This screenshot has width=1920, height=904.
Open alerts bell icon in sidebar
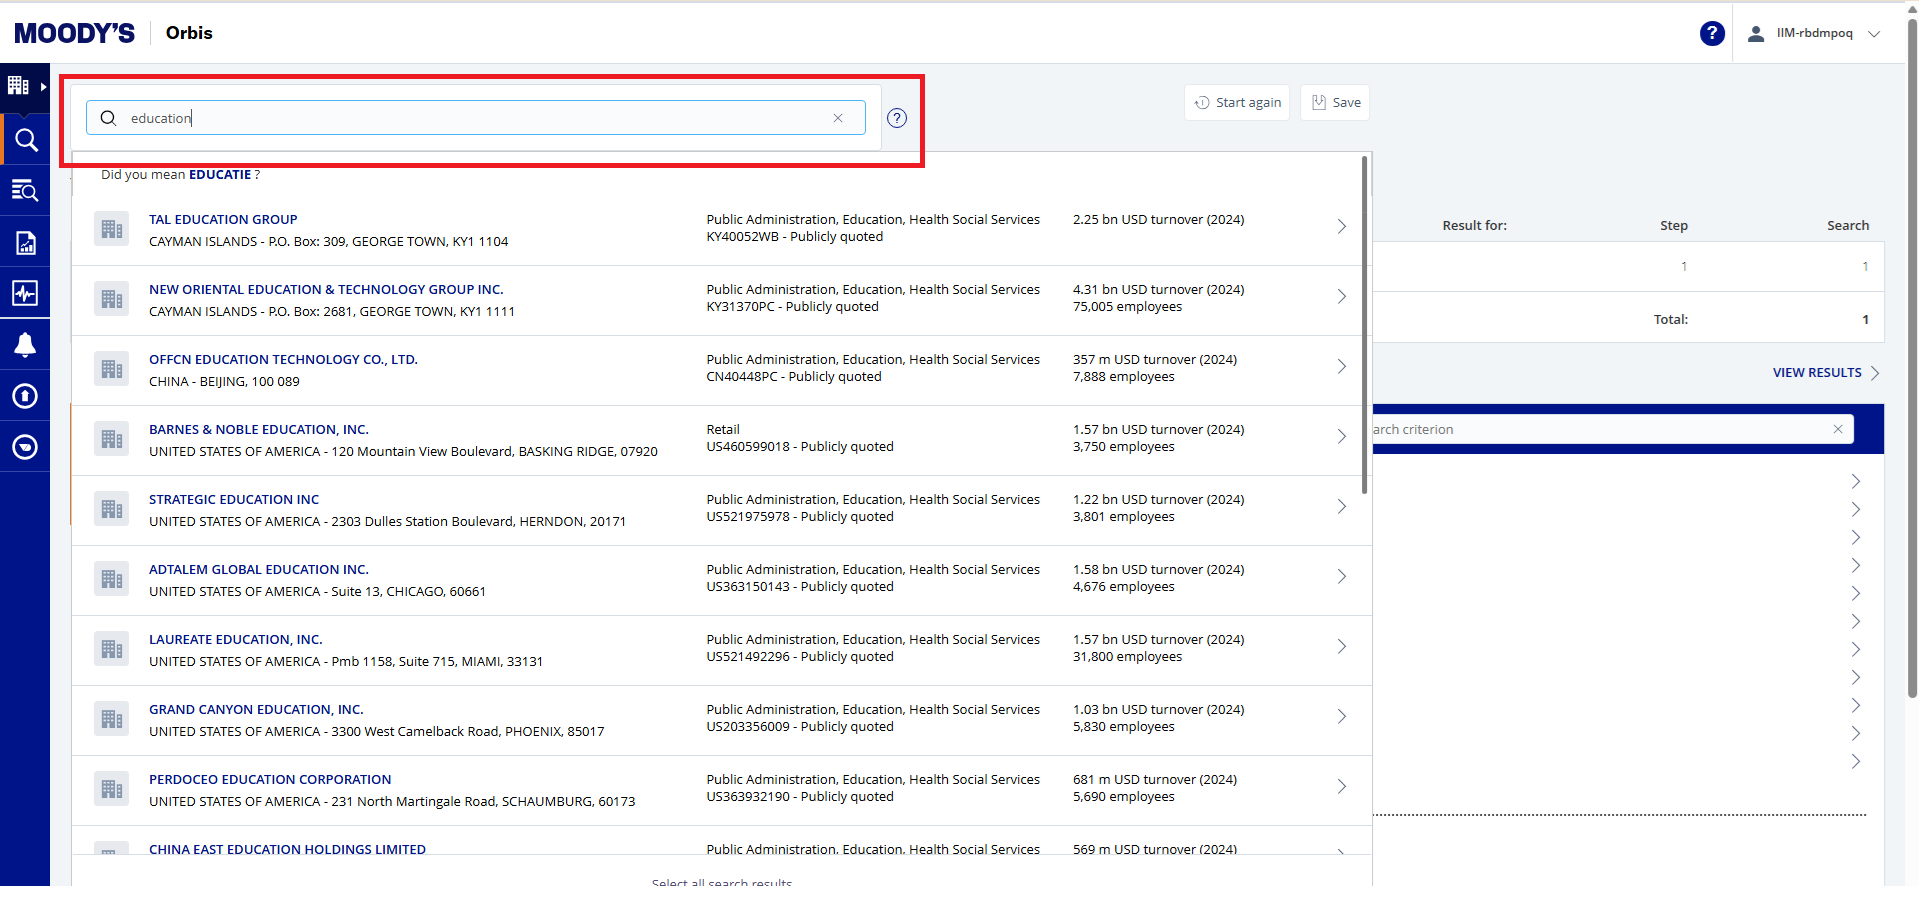click(x=25, y=345)
